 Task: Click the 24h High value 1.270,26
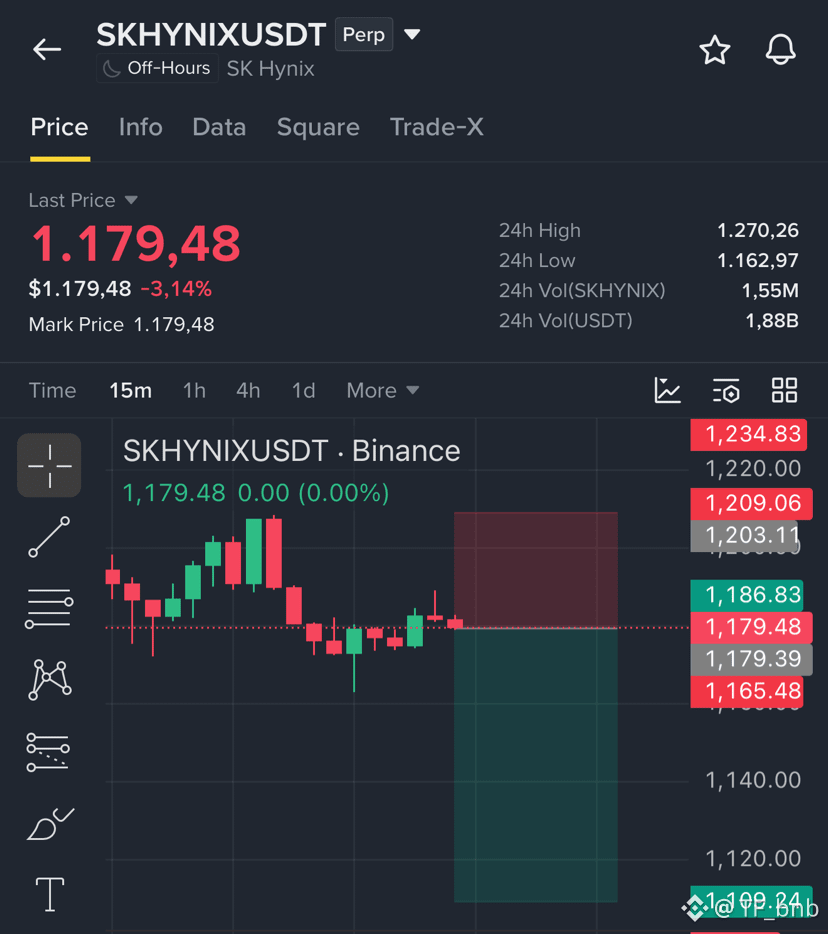pos(758,231)
